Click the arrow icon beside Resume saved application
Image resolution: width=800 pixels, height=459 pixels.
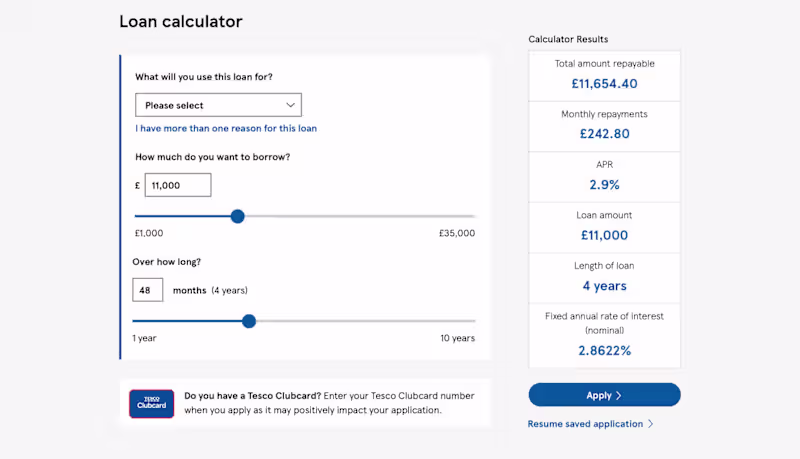(x=651, y=424)
